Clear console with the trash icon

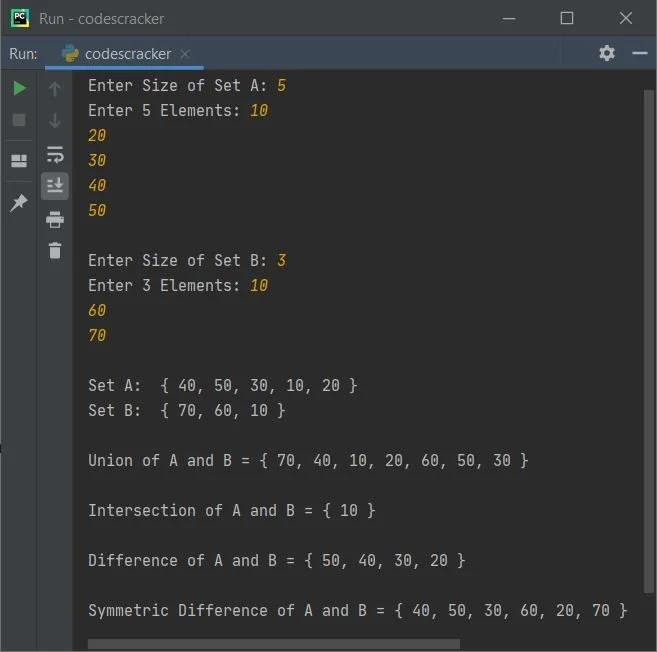(55, 251)
